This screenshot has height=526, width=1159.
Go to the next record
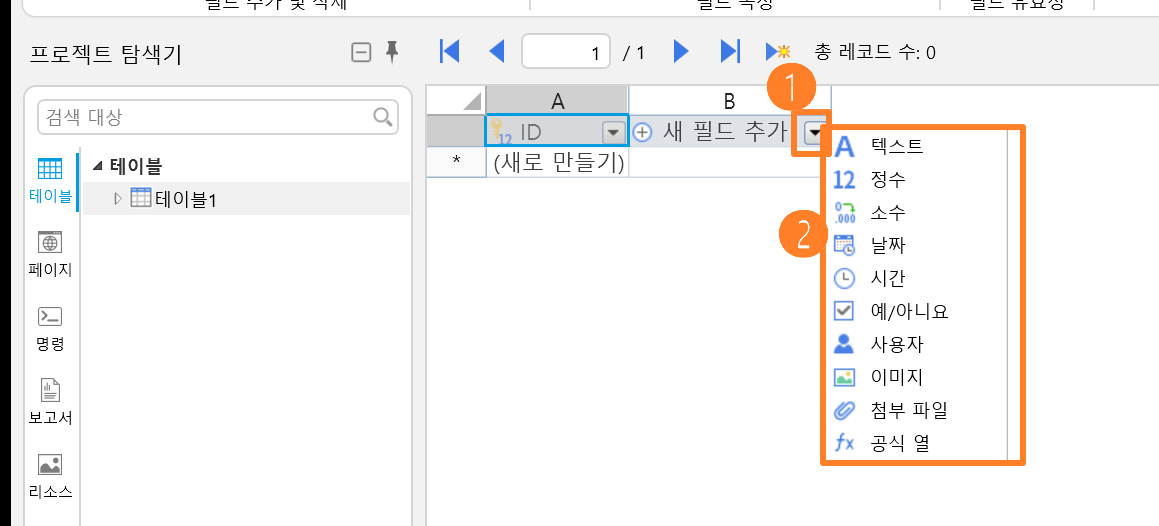click(681, 52)
